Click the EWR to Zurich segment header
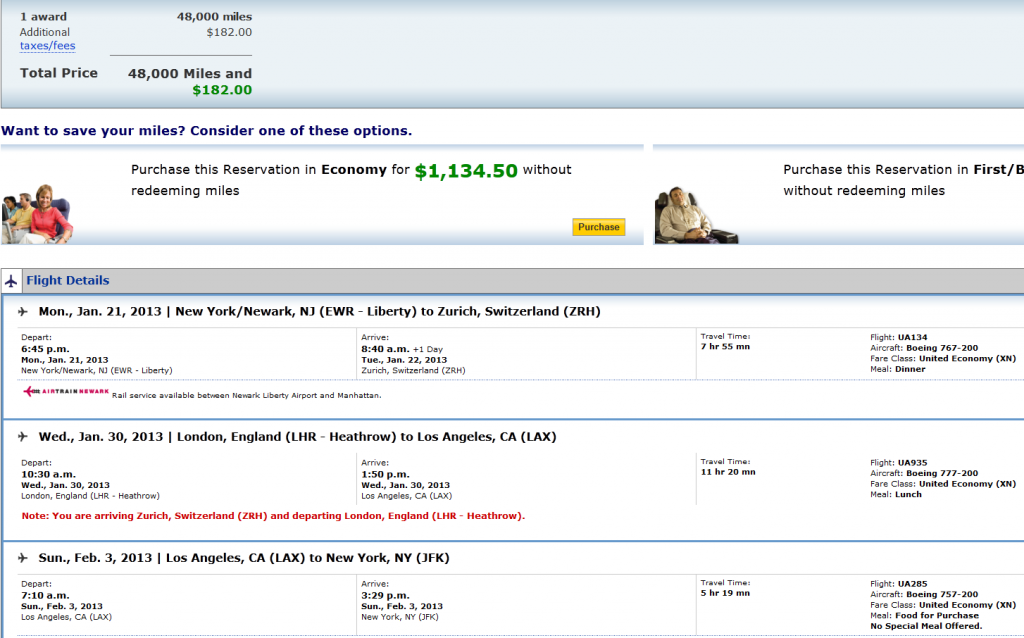 click(319, 311)
